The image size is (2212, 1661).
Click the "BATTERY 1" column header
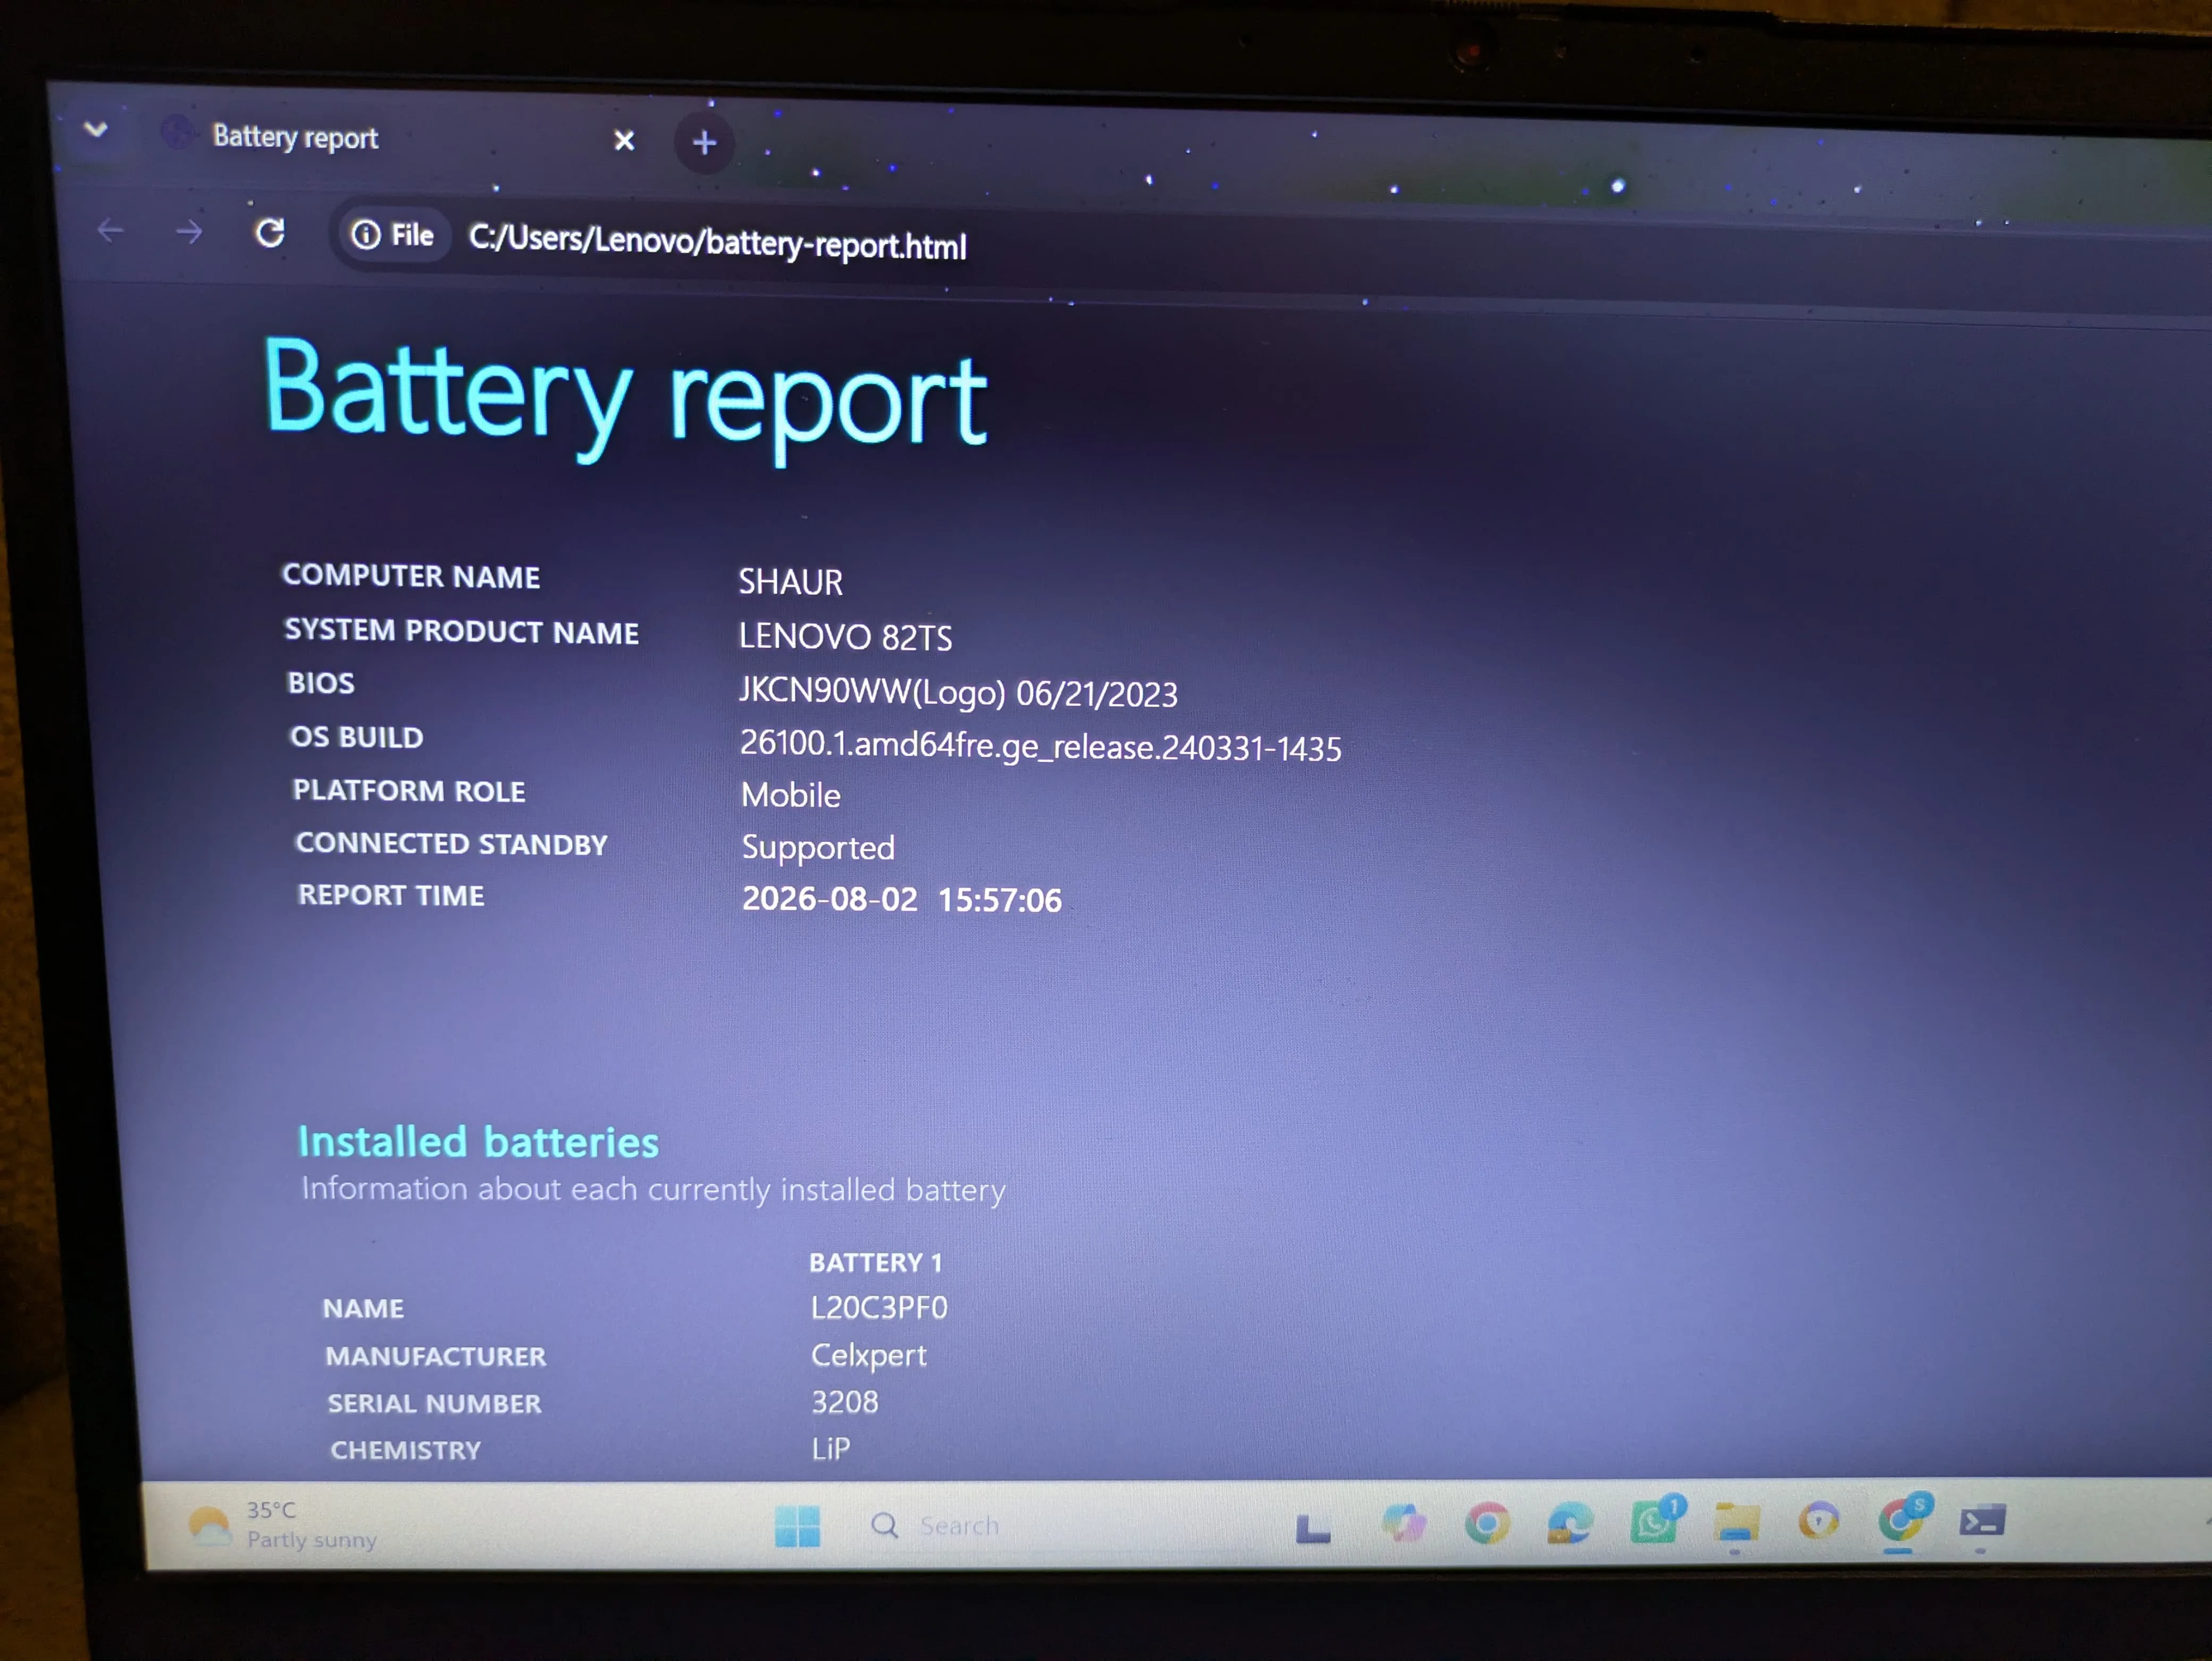(x=876, y=1262)
